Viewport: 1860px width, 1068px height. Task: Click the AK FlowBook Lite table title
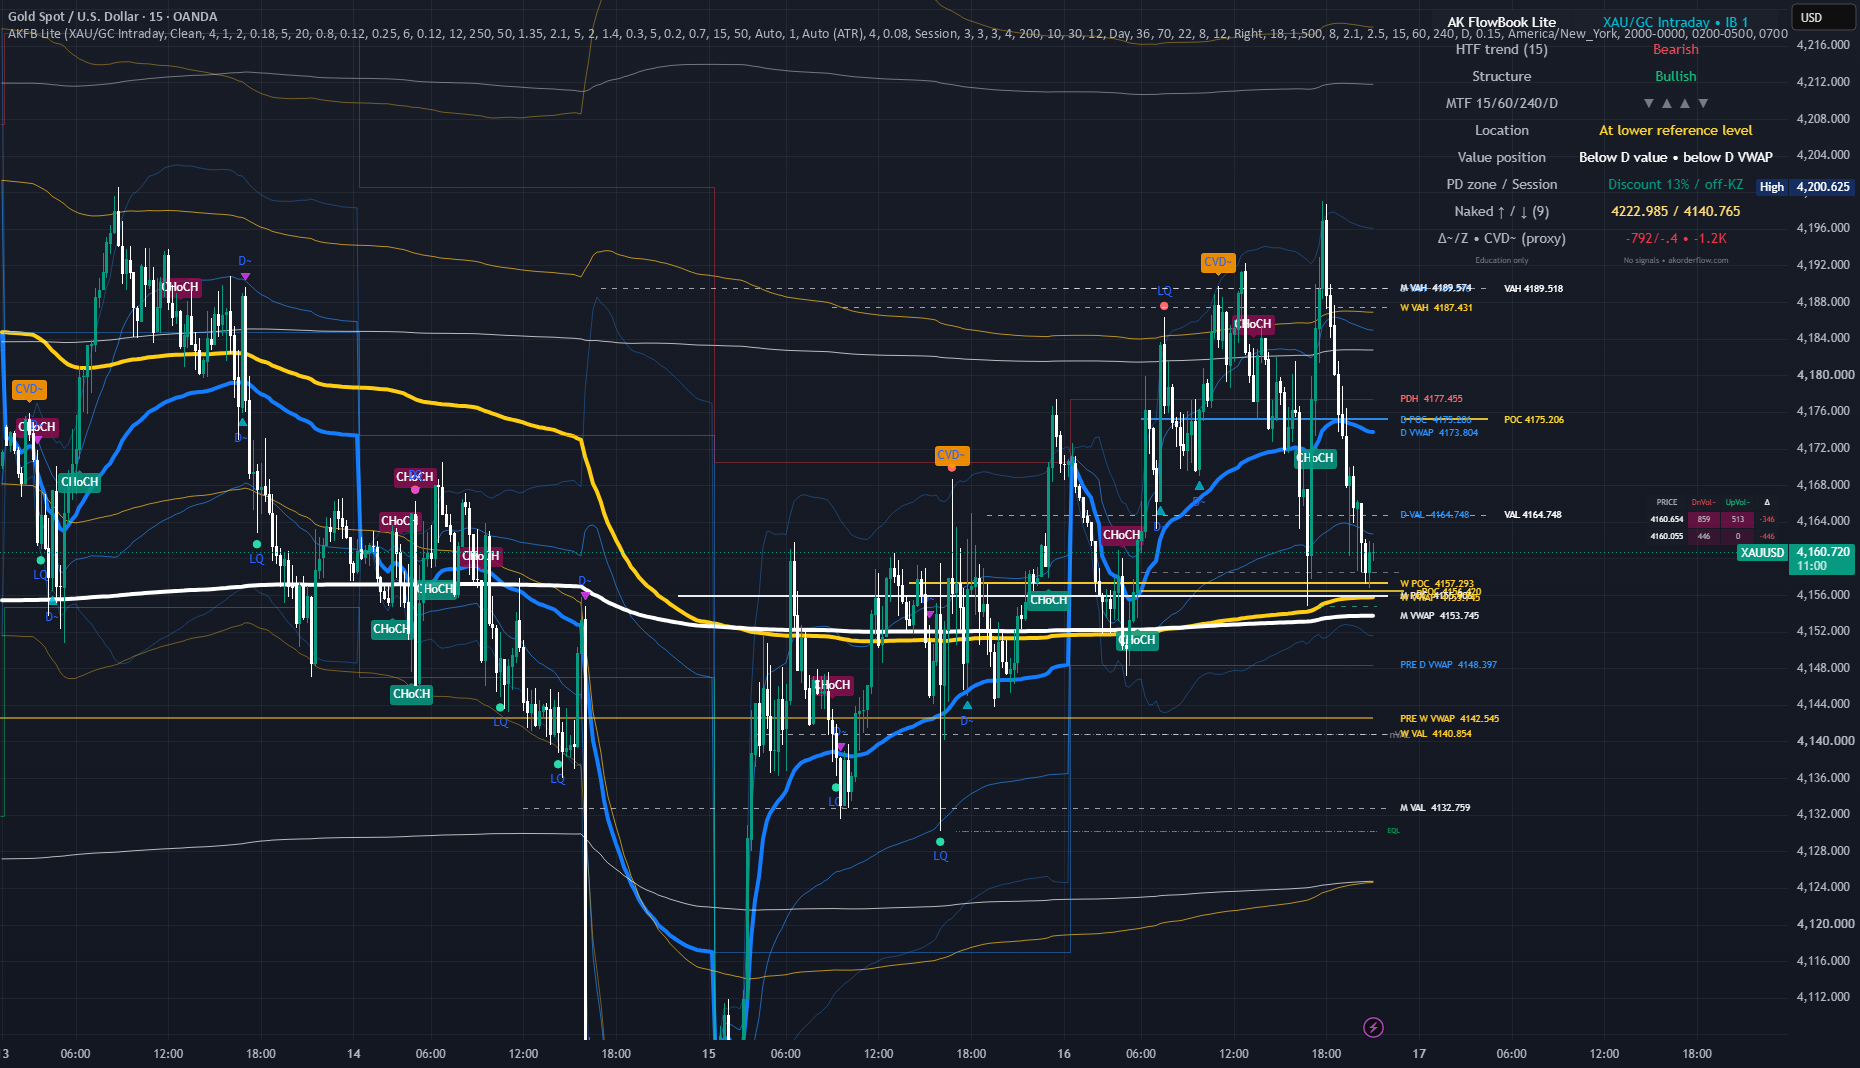(x=1501, y=22)
